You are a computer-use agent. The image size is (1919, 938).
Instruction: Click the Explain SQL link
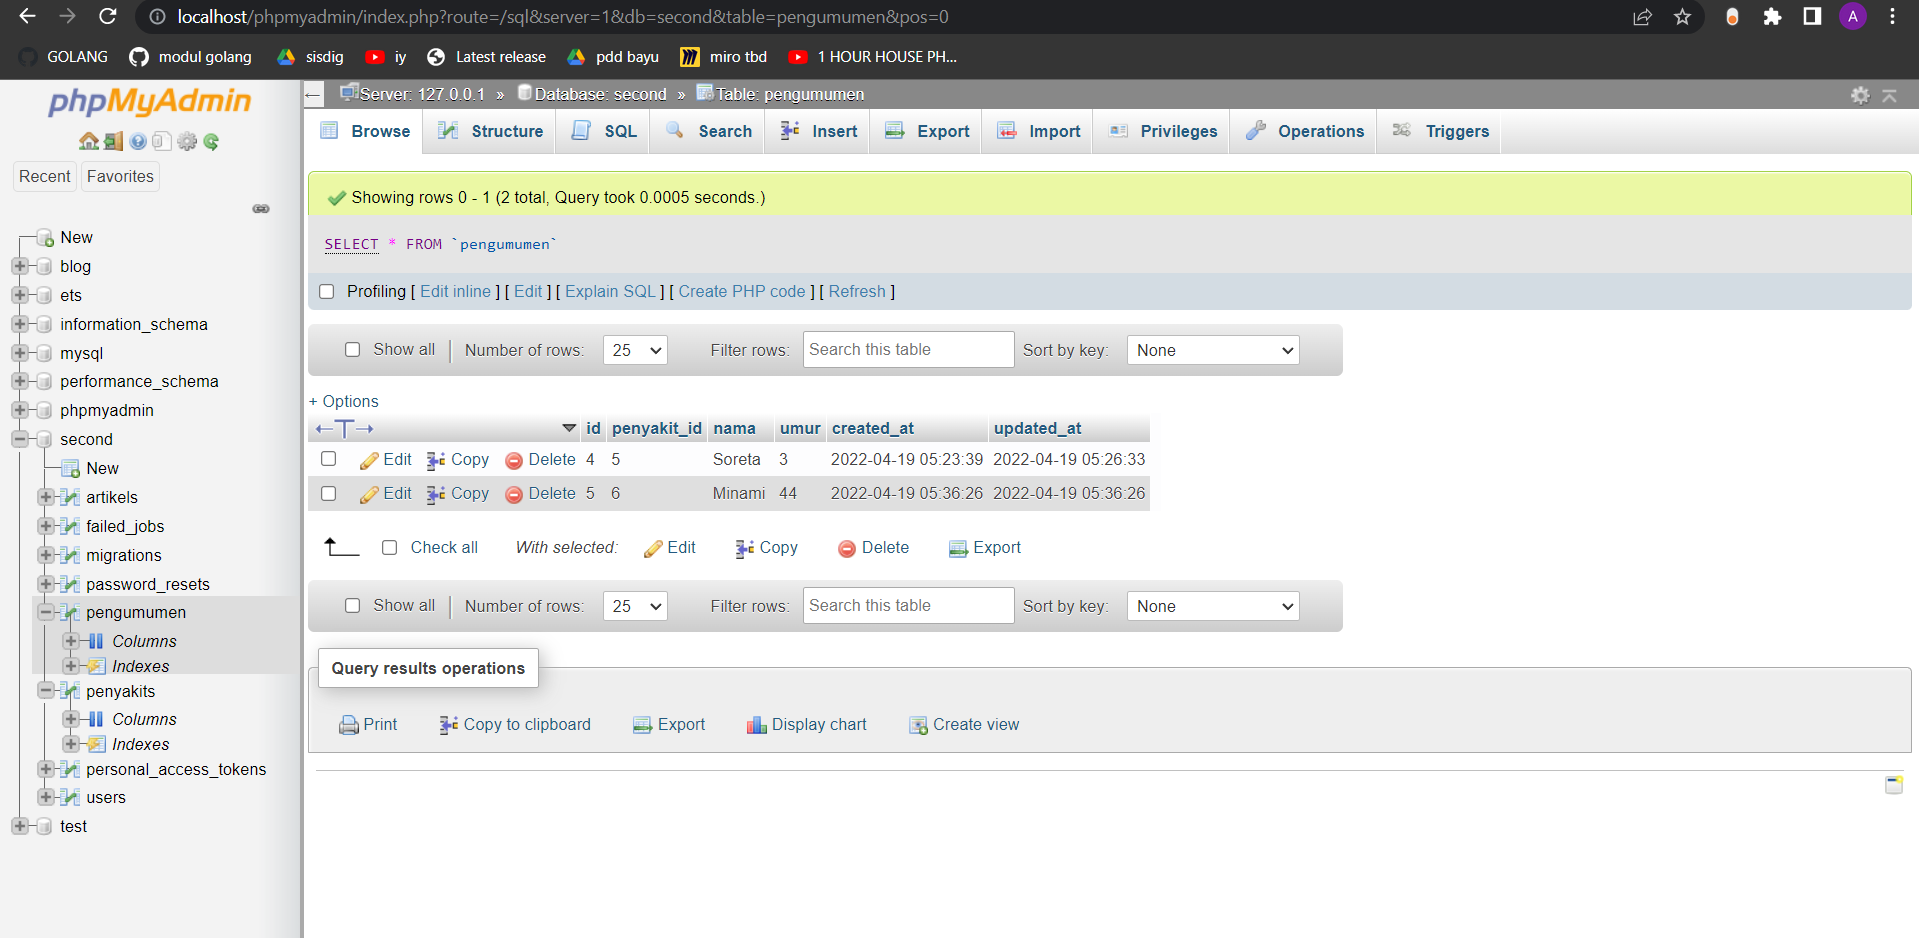pyautogui.click(x=610, y=291)
